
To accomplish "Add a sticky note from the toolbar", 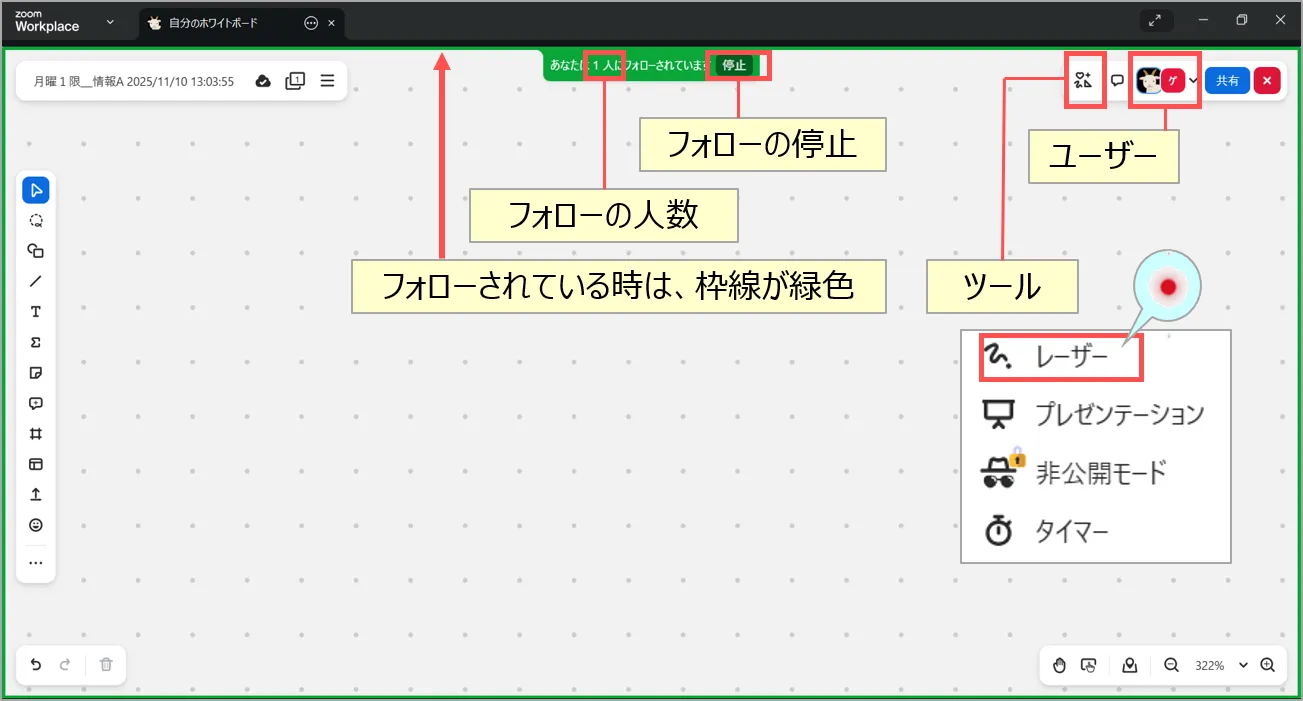I will pyautogui.click(x=36, y=373).
